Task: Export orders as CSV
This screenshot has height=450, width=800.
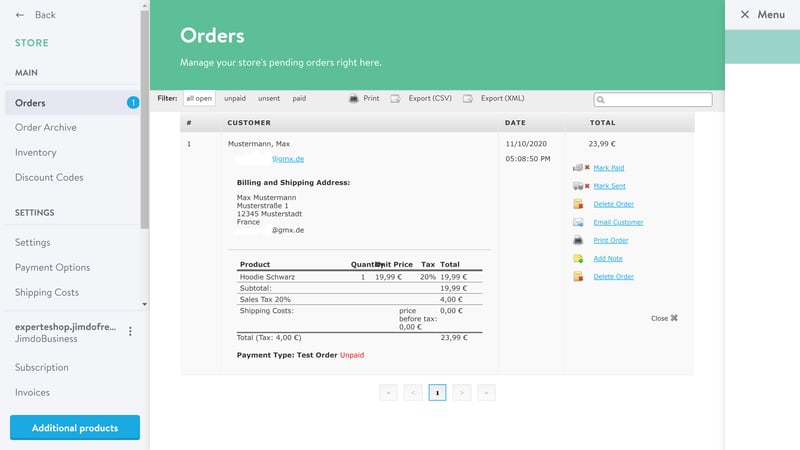Action: [422, 99]
